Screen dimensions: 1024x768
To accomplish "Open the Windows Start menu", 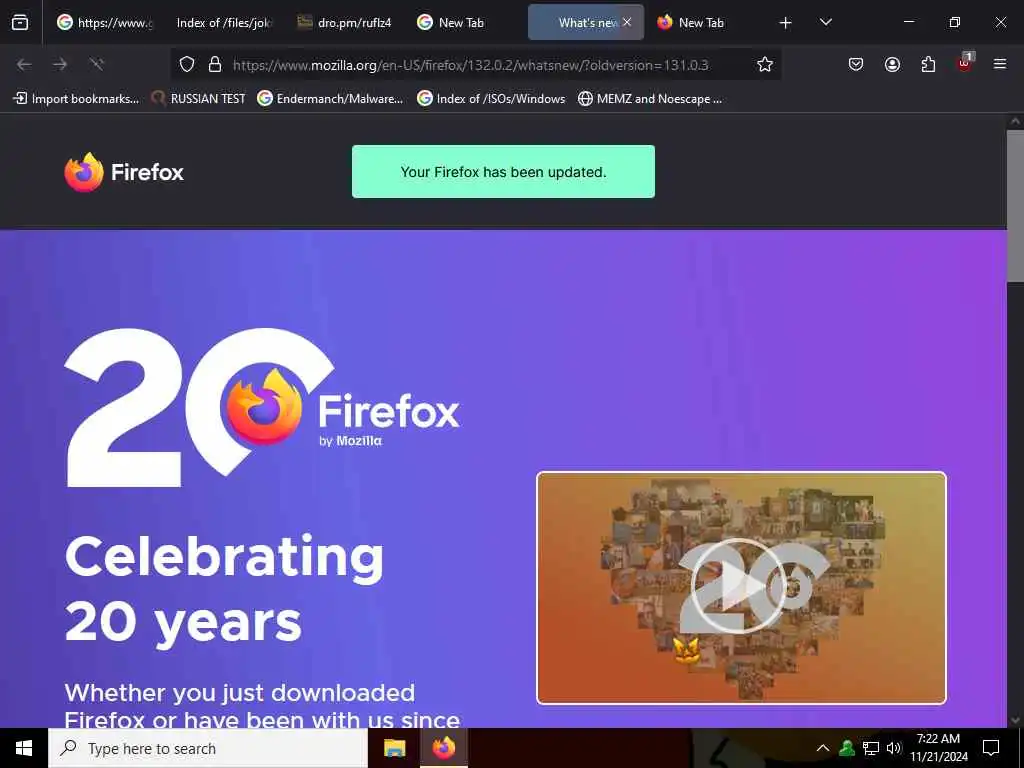I will pyautogui.click(x=24, y=748).
